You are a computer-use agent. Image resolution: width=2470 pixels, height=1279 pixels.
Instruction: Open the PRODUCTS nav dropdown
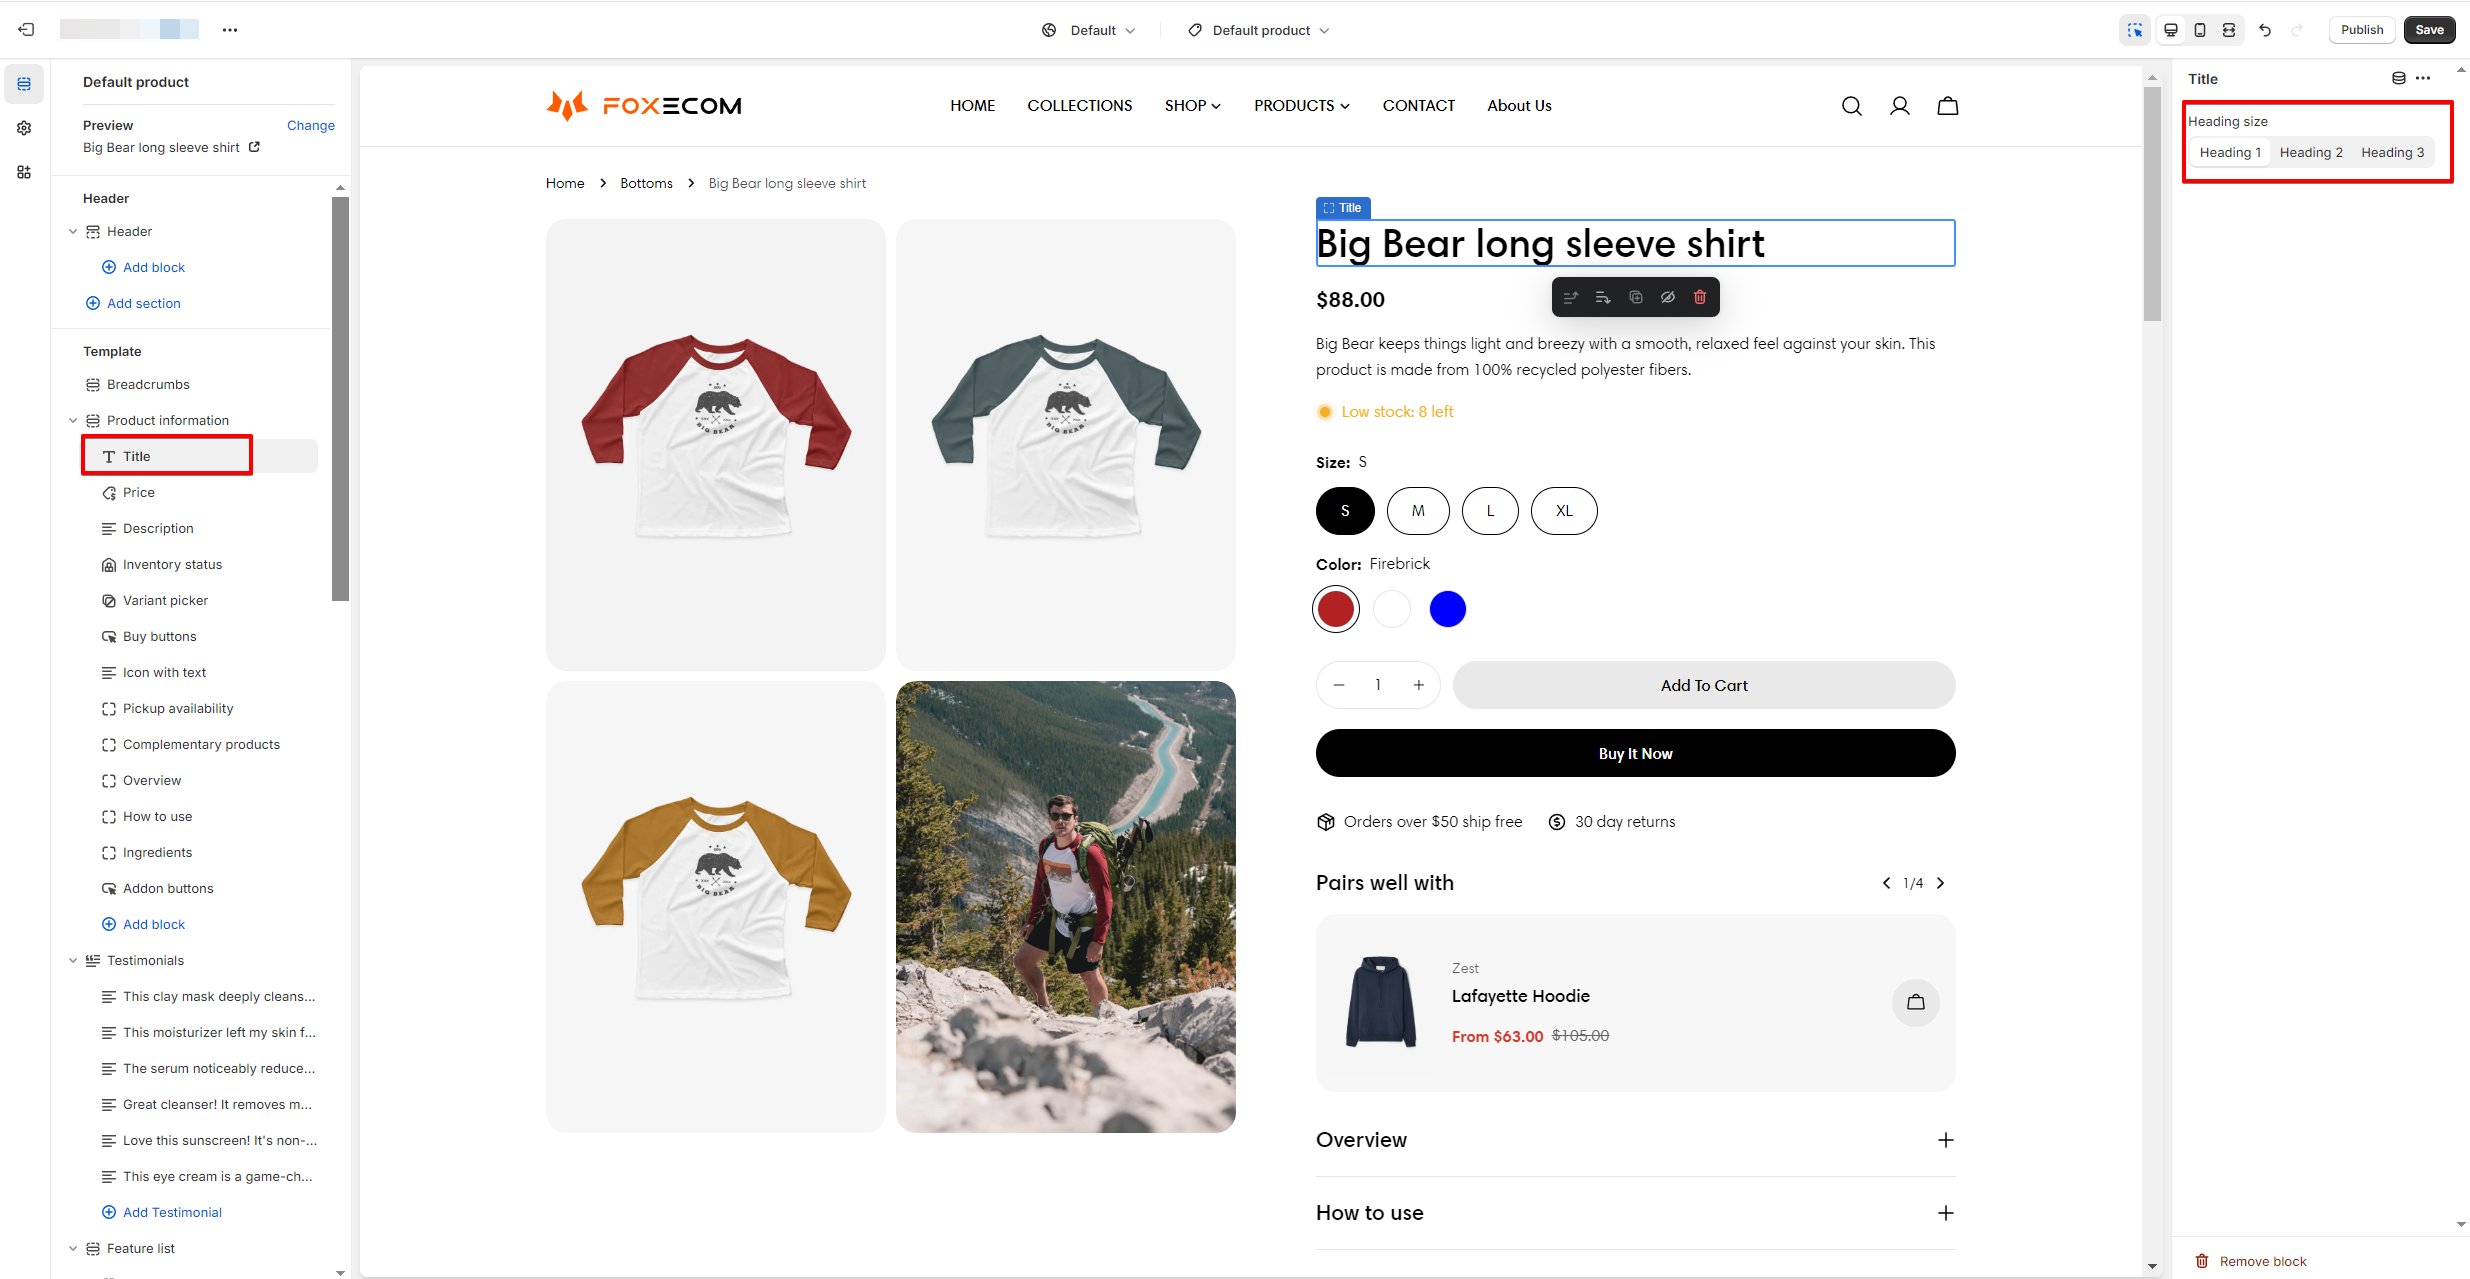coord(1302,106)
